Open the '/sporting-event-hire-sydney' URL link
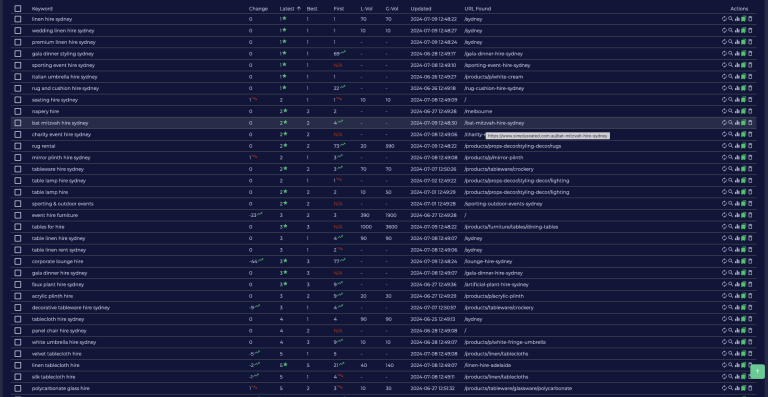768x397 pixels. tap(497, 65)
